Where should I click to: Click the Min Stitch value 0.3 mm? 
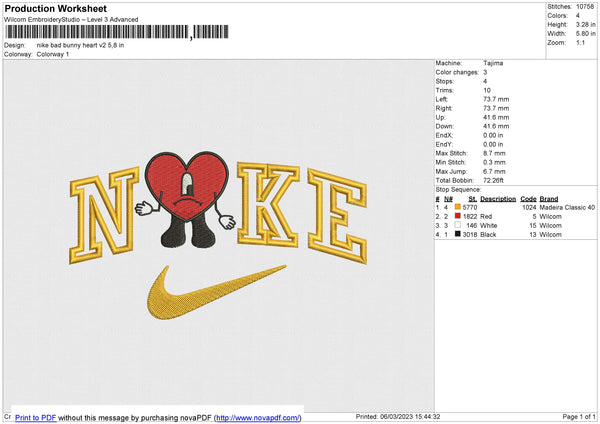click(x=494, y=162)
